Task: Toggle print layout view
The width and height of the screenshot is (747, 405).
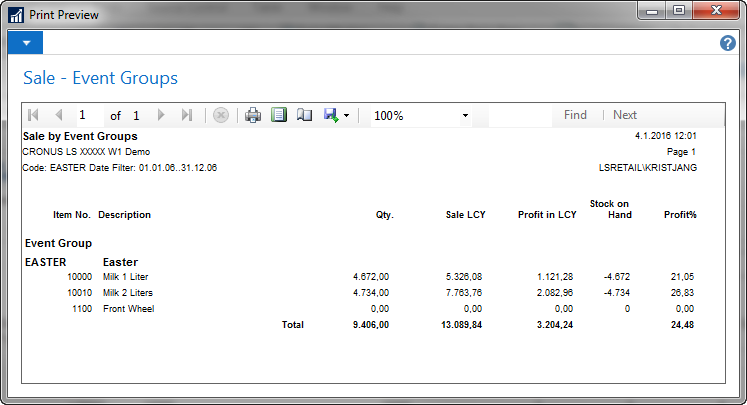Action: [x=279, y=115]
